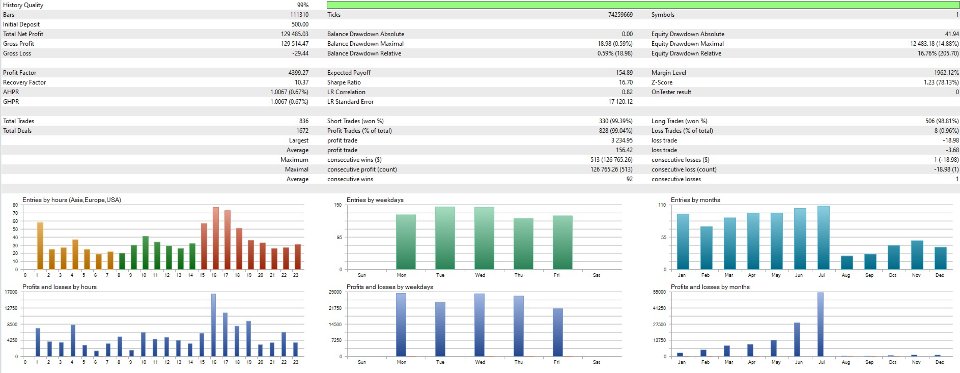Viewport: 960px width, 373px height.
Task: Click the 'Entries by weekdays' chart title
Action: 375,200
